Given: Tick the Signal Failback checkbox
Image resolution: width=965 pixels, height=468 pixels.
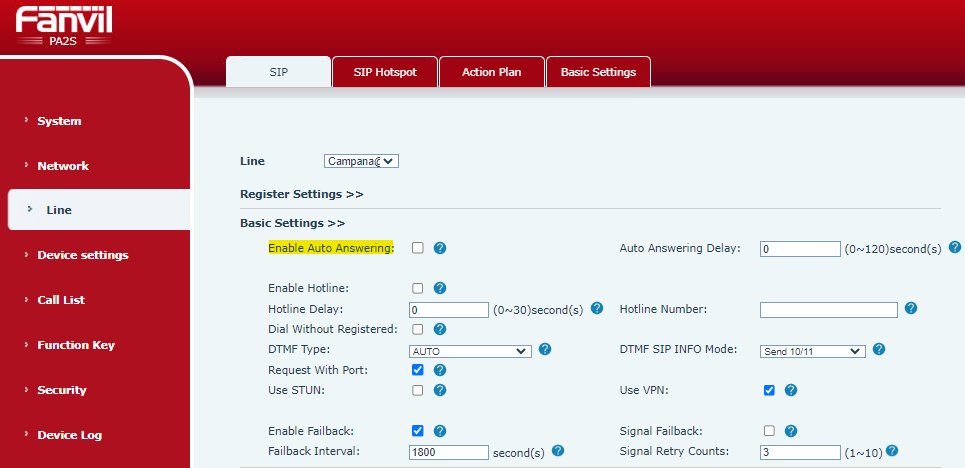Looking at the screenshot, I should pos(769,431).
